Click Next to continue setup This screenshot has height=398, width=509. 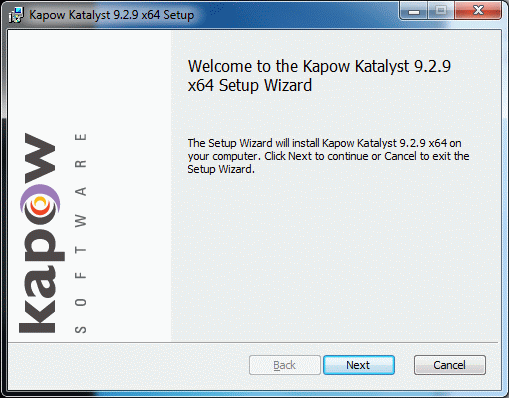tap(359, 365)
